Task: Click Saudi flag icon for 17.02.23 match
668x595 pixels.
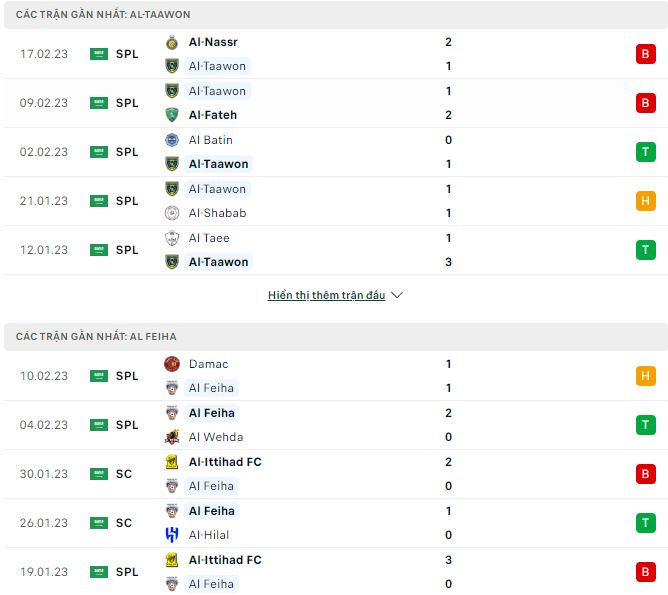Action: coord(98,54)
